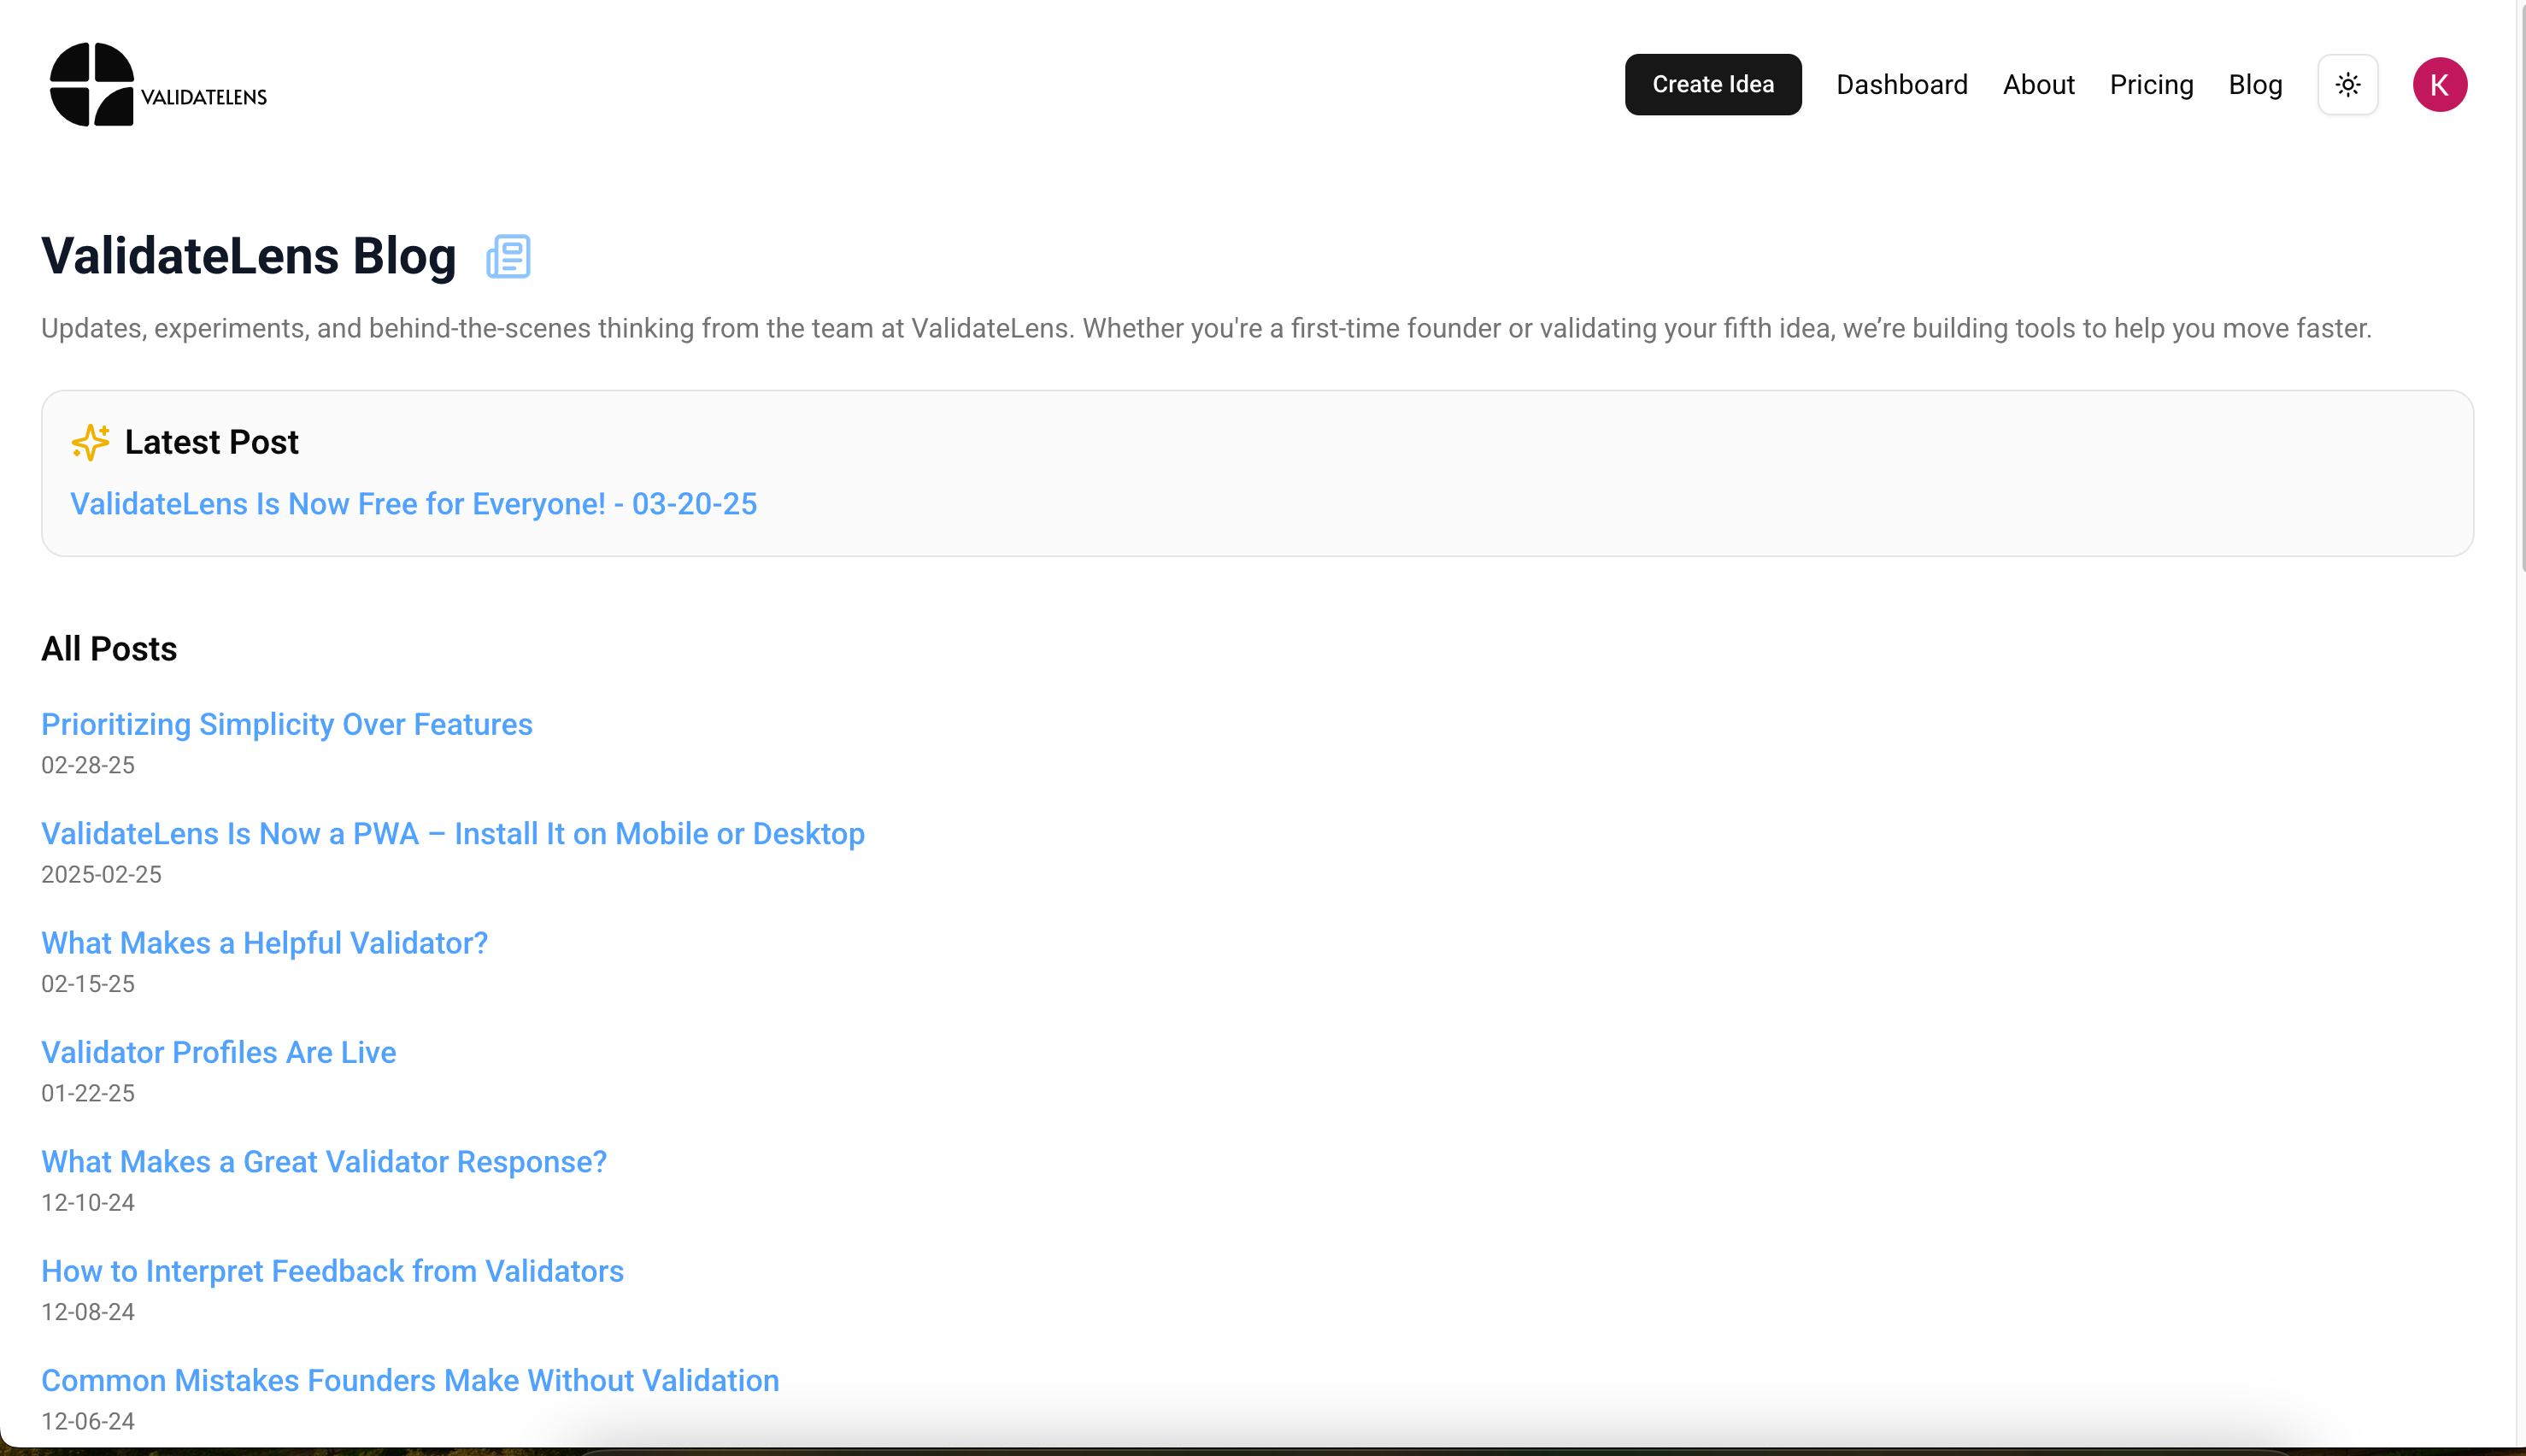Click the newspaper icon beside Blog title
Screen dimensions: 2526x1456
(508, 257)
